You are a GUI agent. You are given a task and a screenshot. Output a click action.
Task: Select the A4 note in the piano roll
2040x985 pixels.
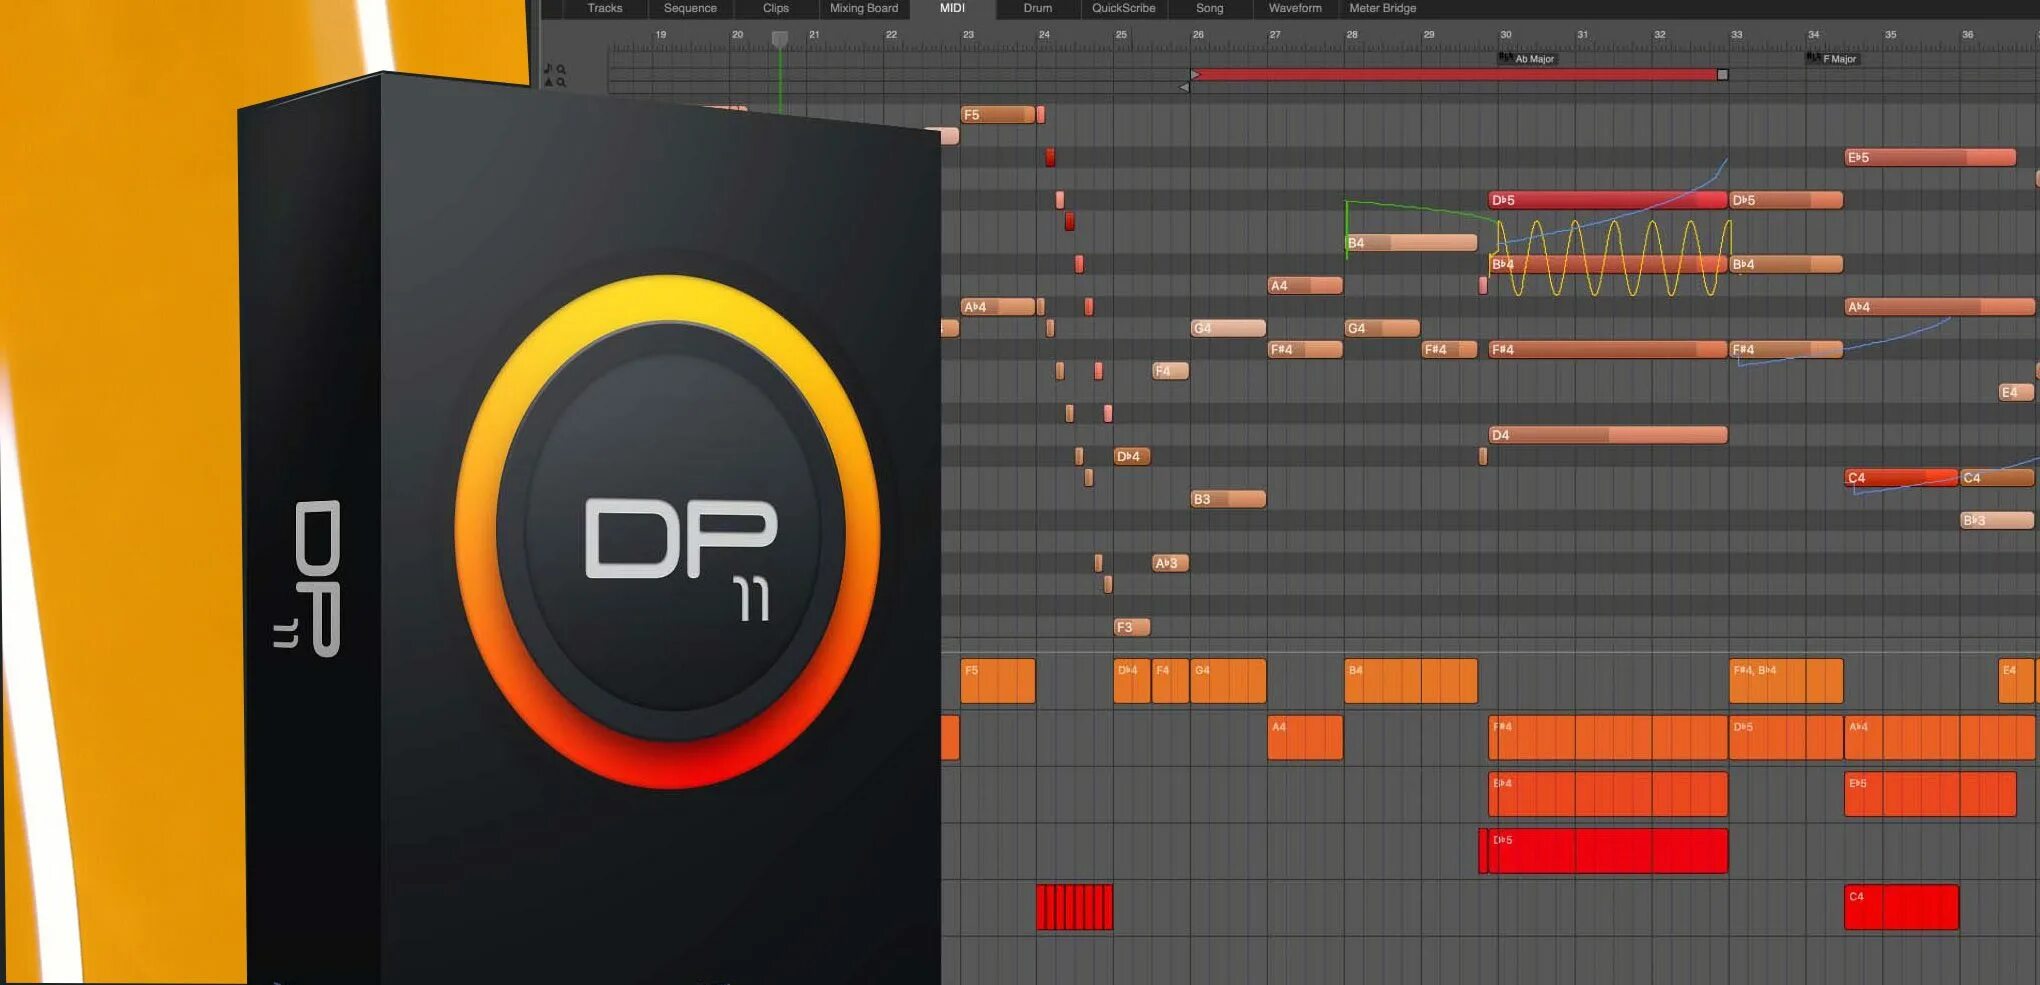click(x=1305, y=286)
